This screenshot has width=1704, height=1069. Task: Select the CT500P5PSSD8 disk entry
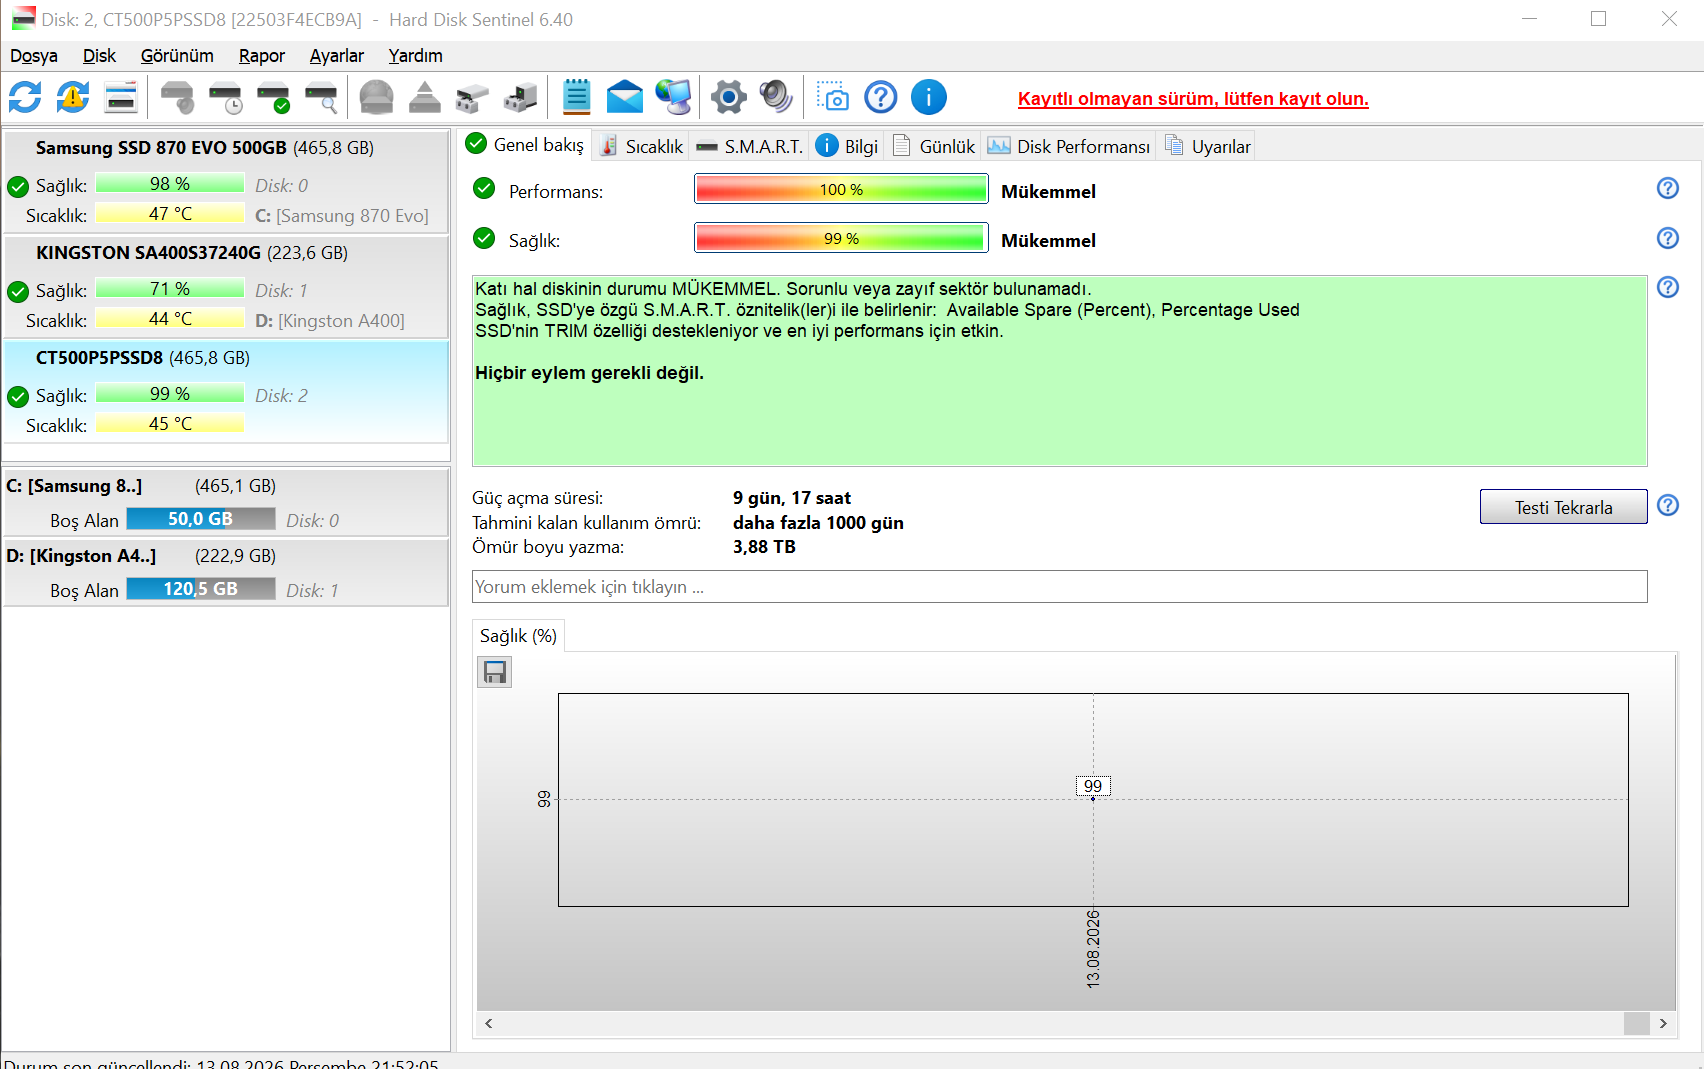coord(226,391)
